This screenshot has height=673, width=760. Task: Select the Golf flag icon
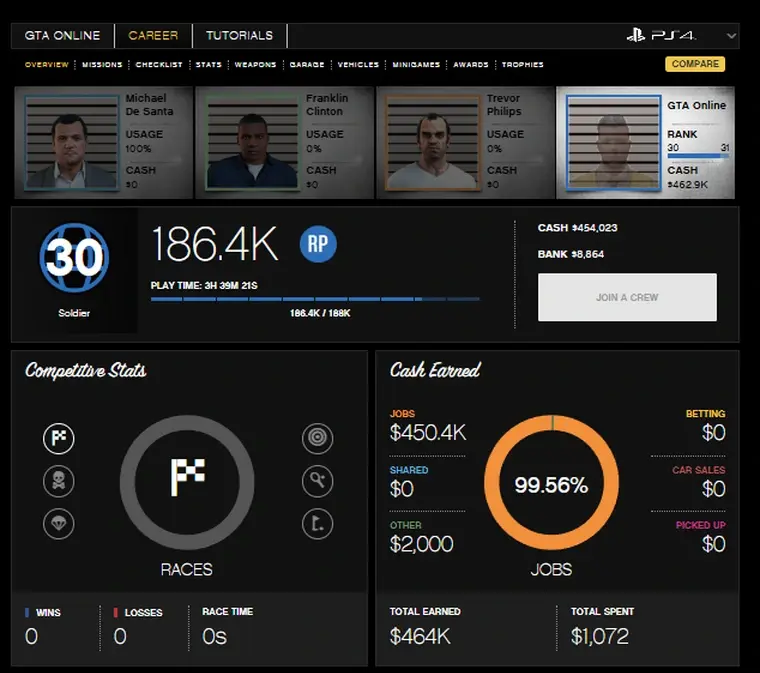(x=317, y=523)
